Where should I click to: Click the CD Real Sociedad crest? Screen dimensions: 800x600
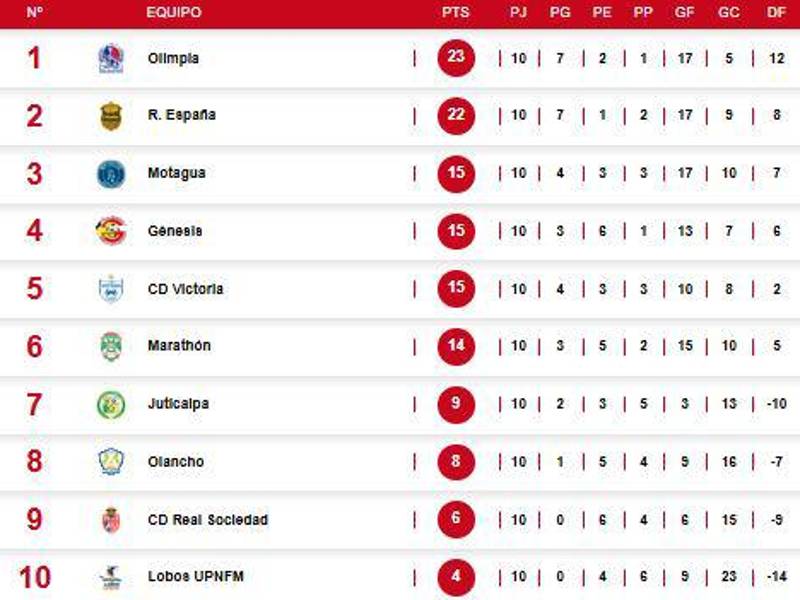click(x=111, y=520)
